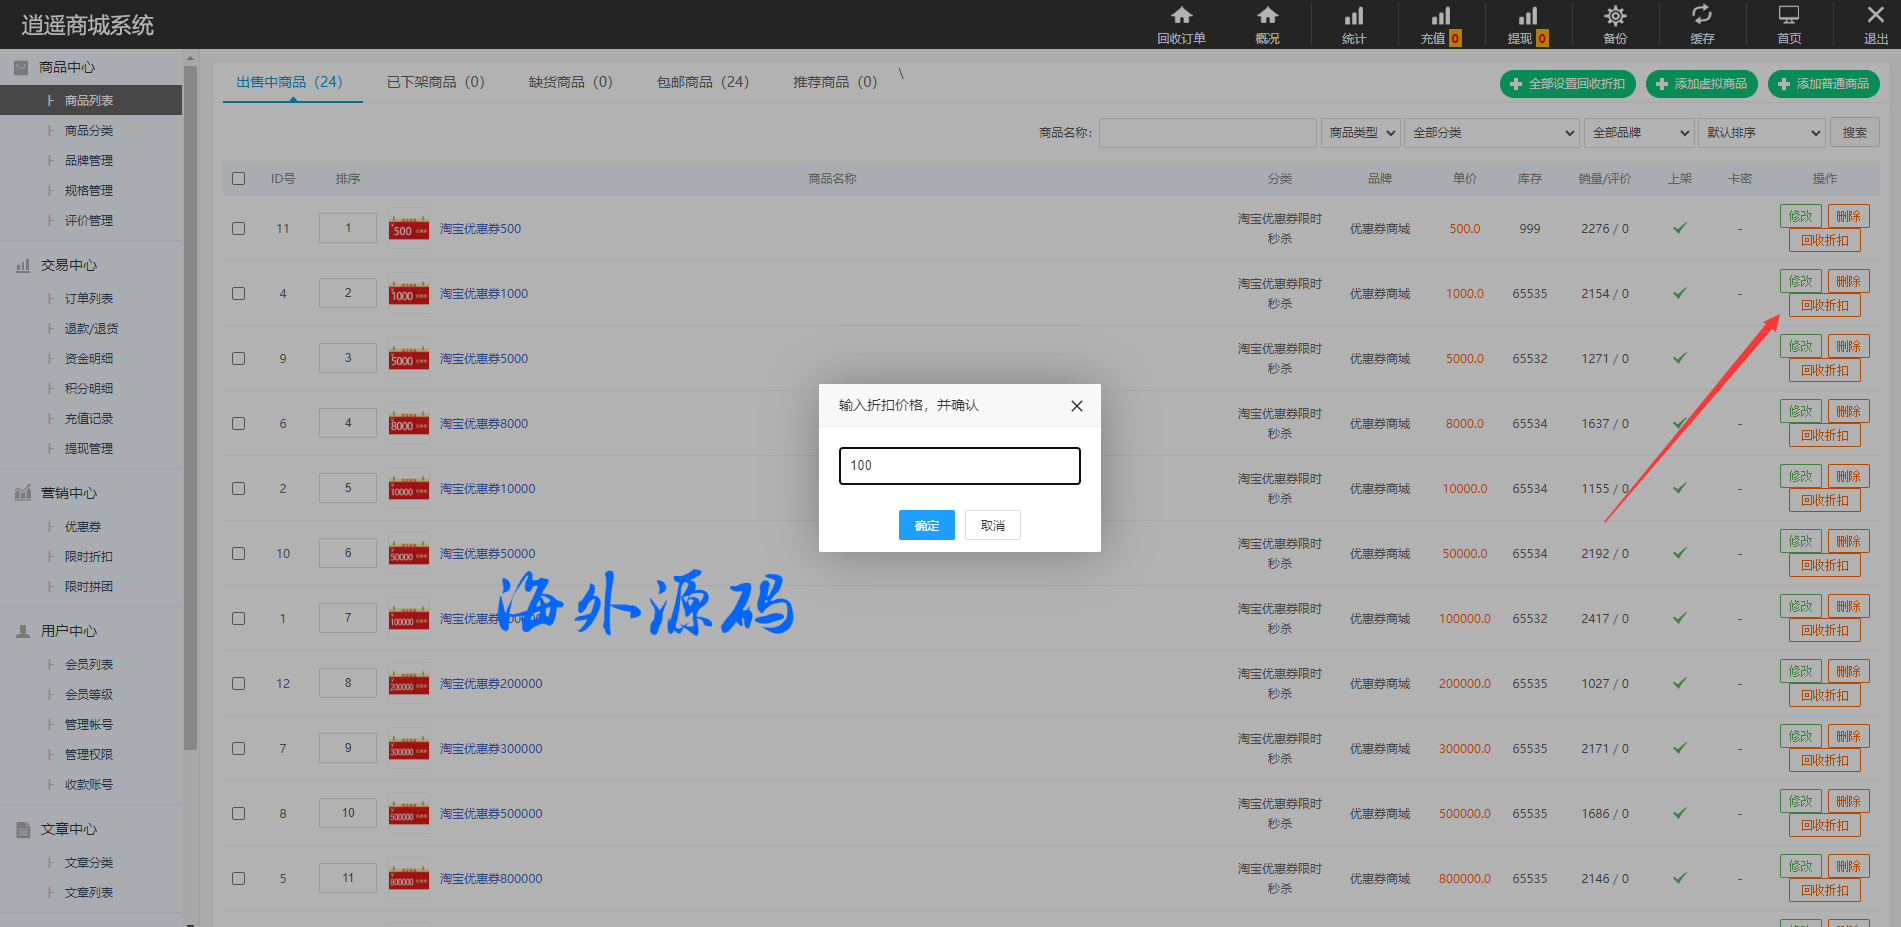Click the discount price input field
This screenshot has height=927, width=1901.
[959, 466]
